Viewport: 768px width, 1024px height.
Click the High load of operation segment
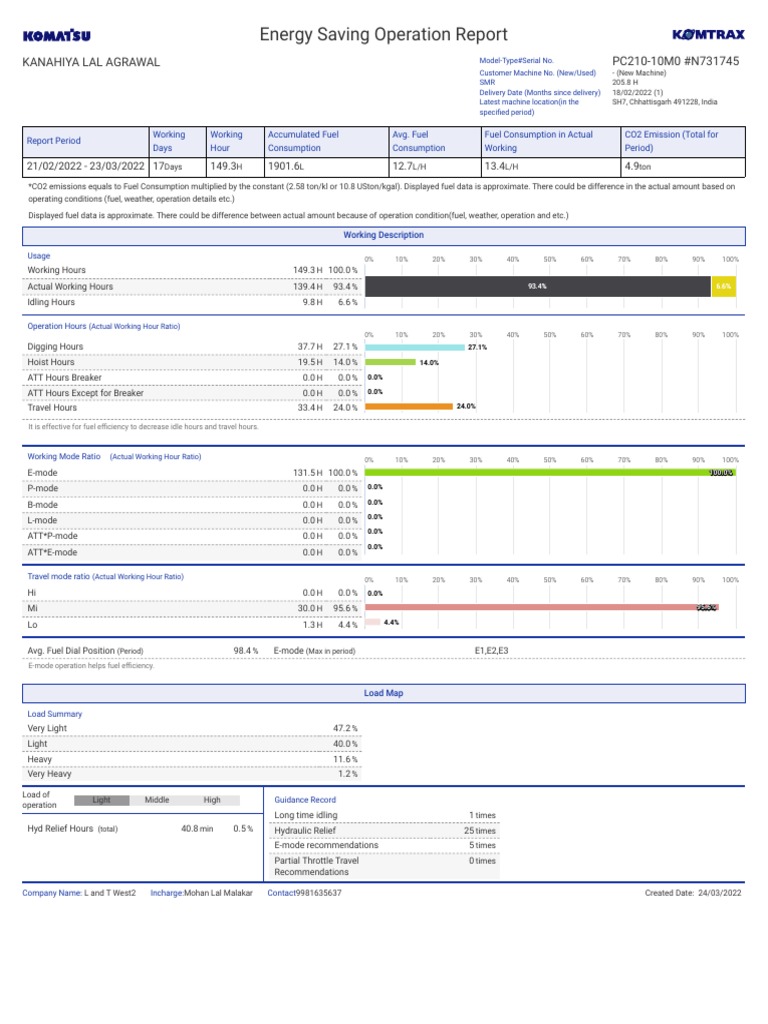point(212,800)
